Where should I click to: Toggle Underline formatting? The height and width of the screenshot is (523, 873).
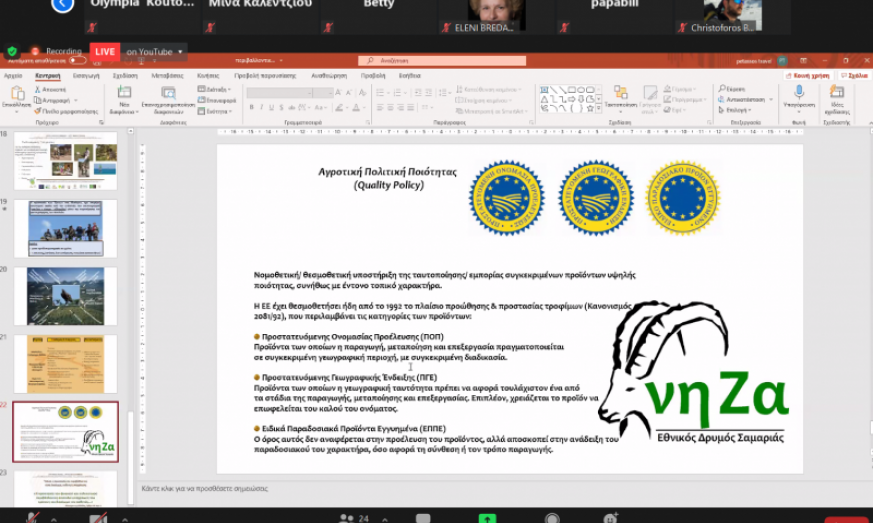[271, 107]
